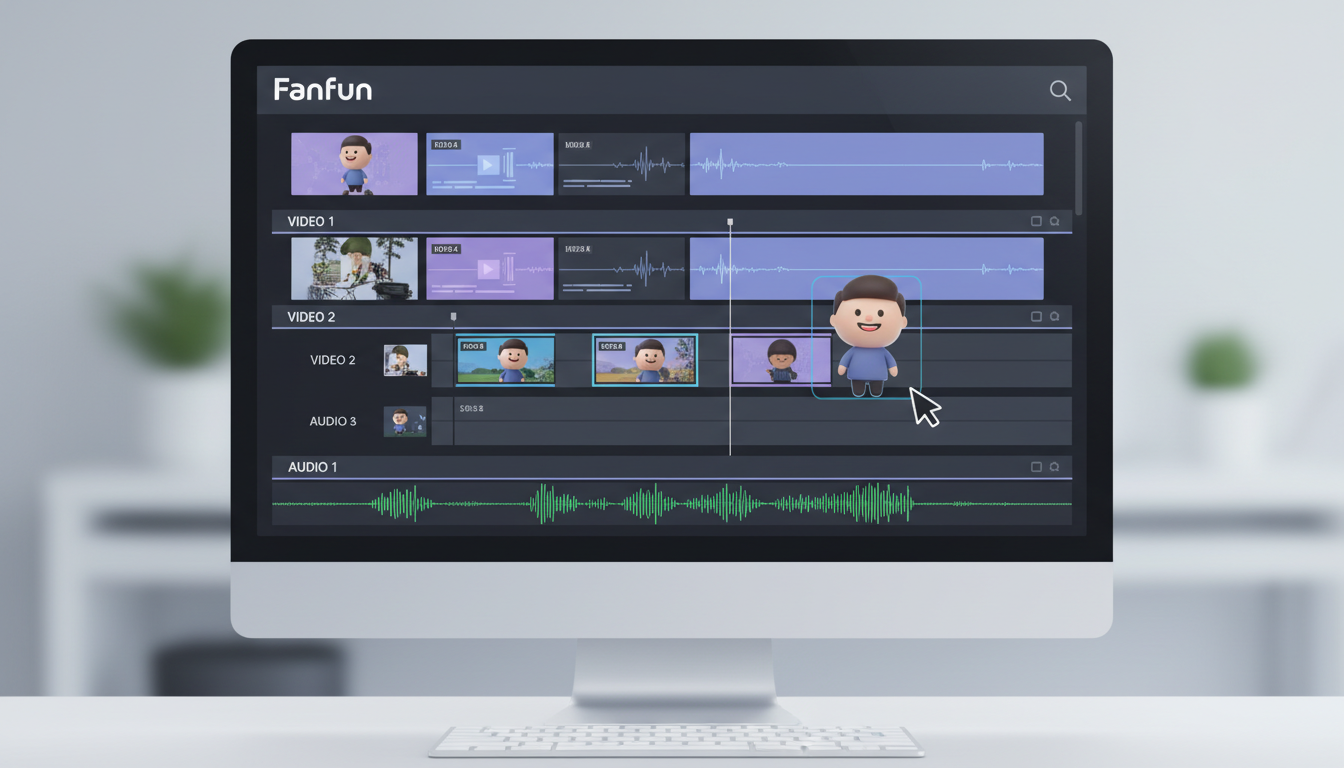This screenshot has height=768, width=1344.
Task: Select the first character clip in VIDEO 2 track
Action: point(506,360)
